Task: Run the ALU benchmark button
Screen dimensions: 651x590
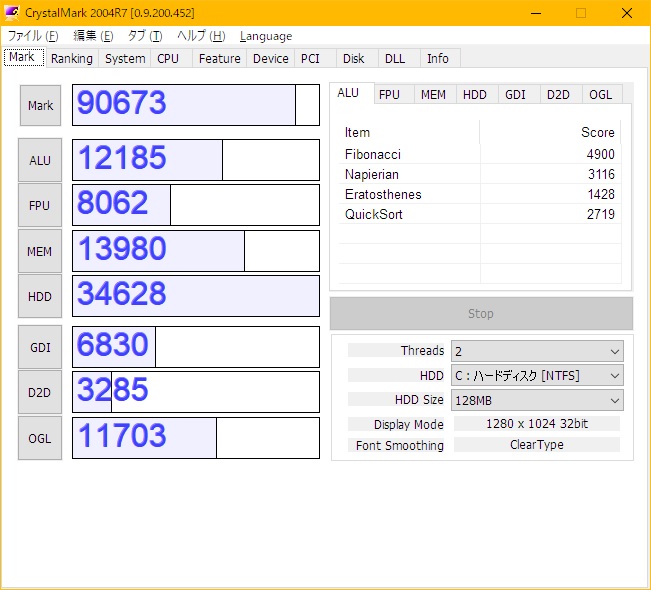Action: pyautogui.click(x=40, y=160)
